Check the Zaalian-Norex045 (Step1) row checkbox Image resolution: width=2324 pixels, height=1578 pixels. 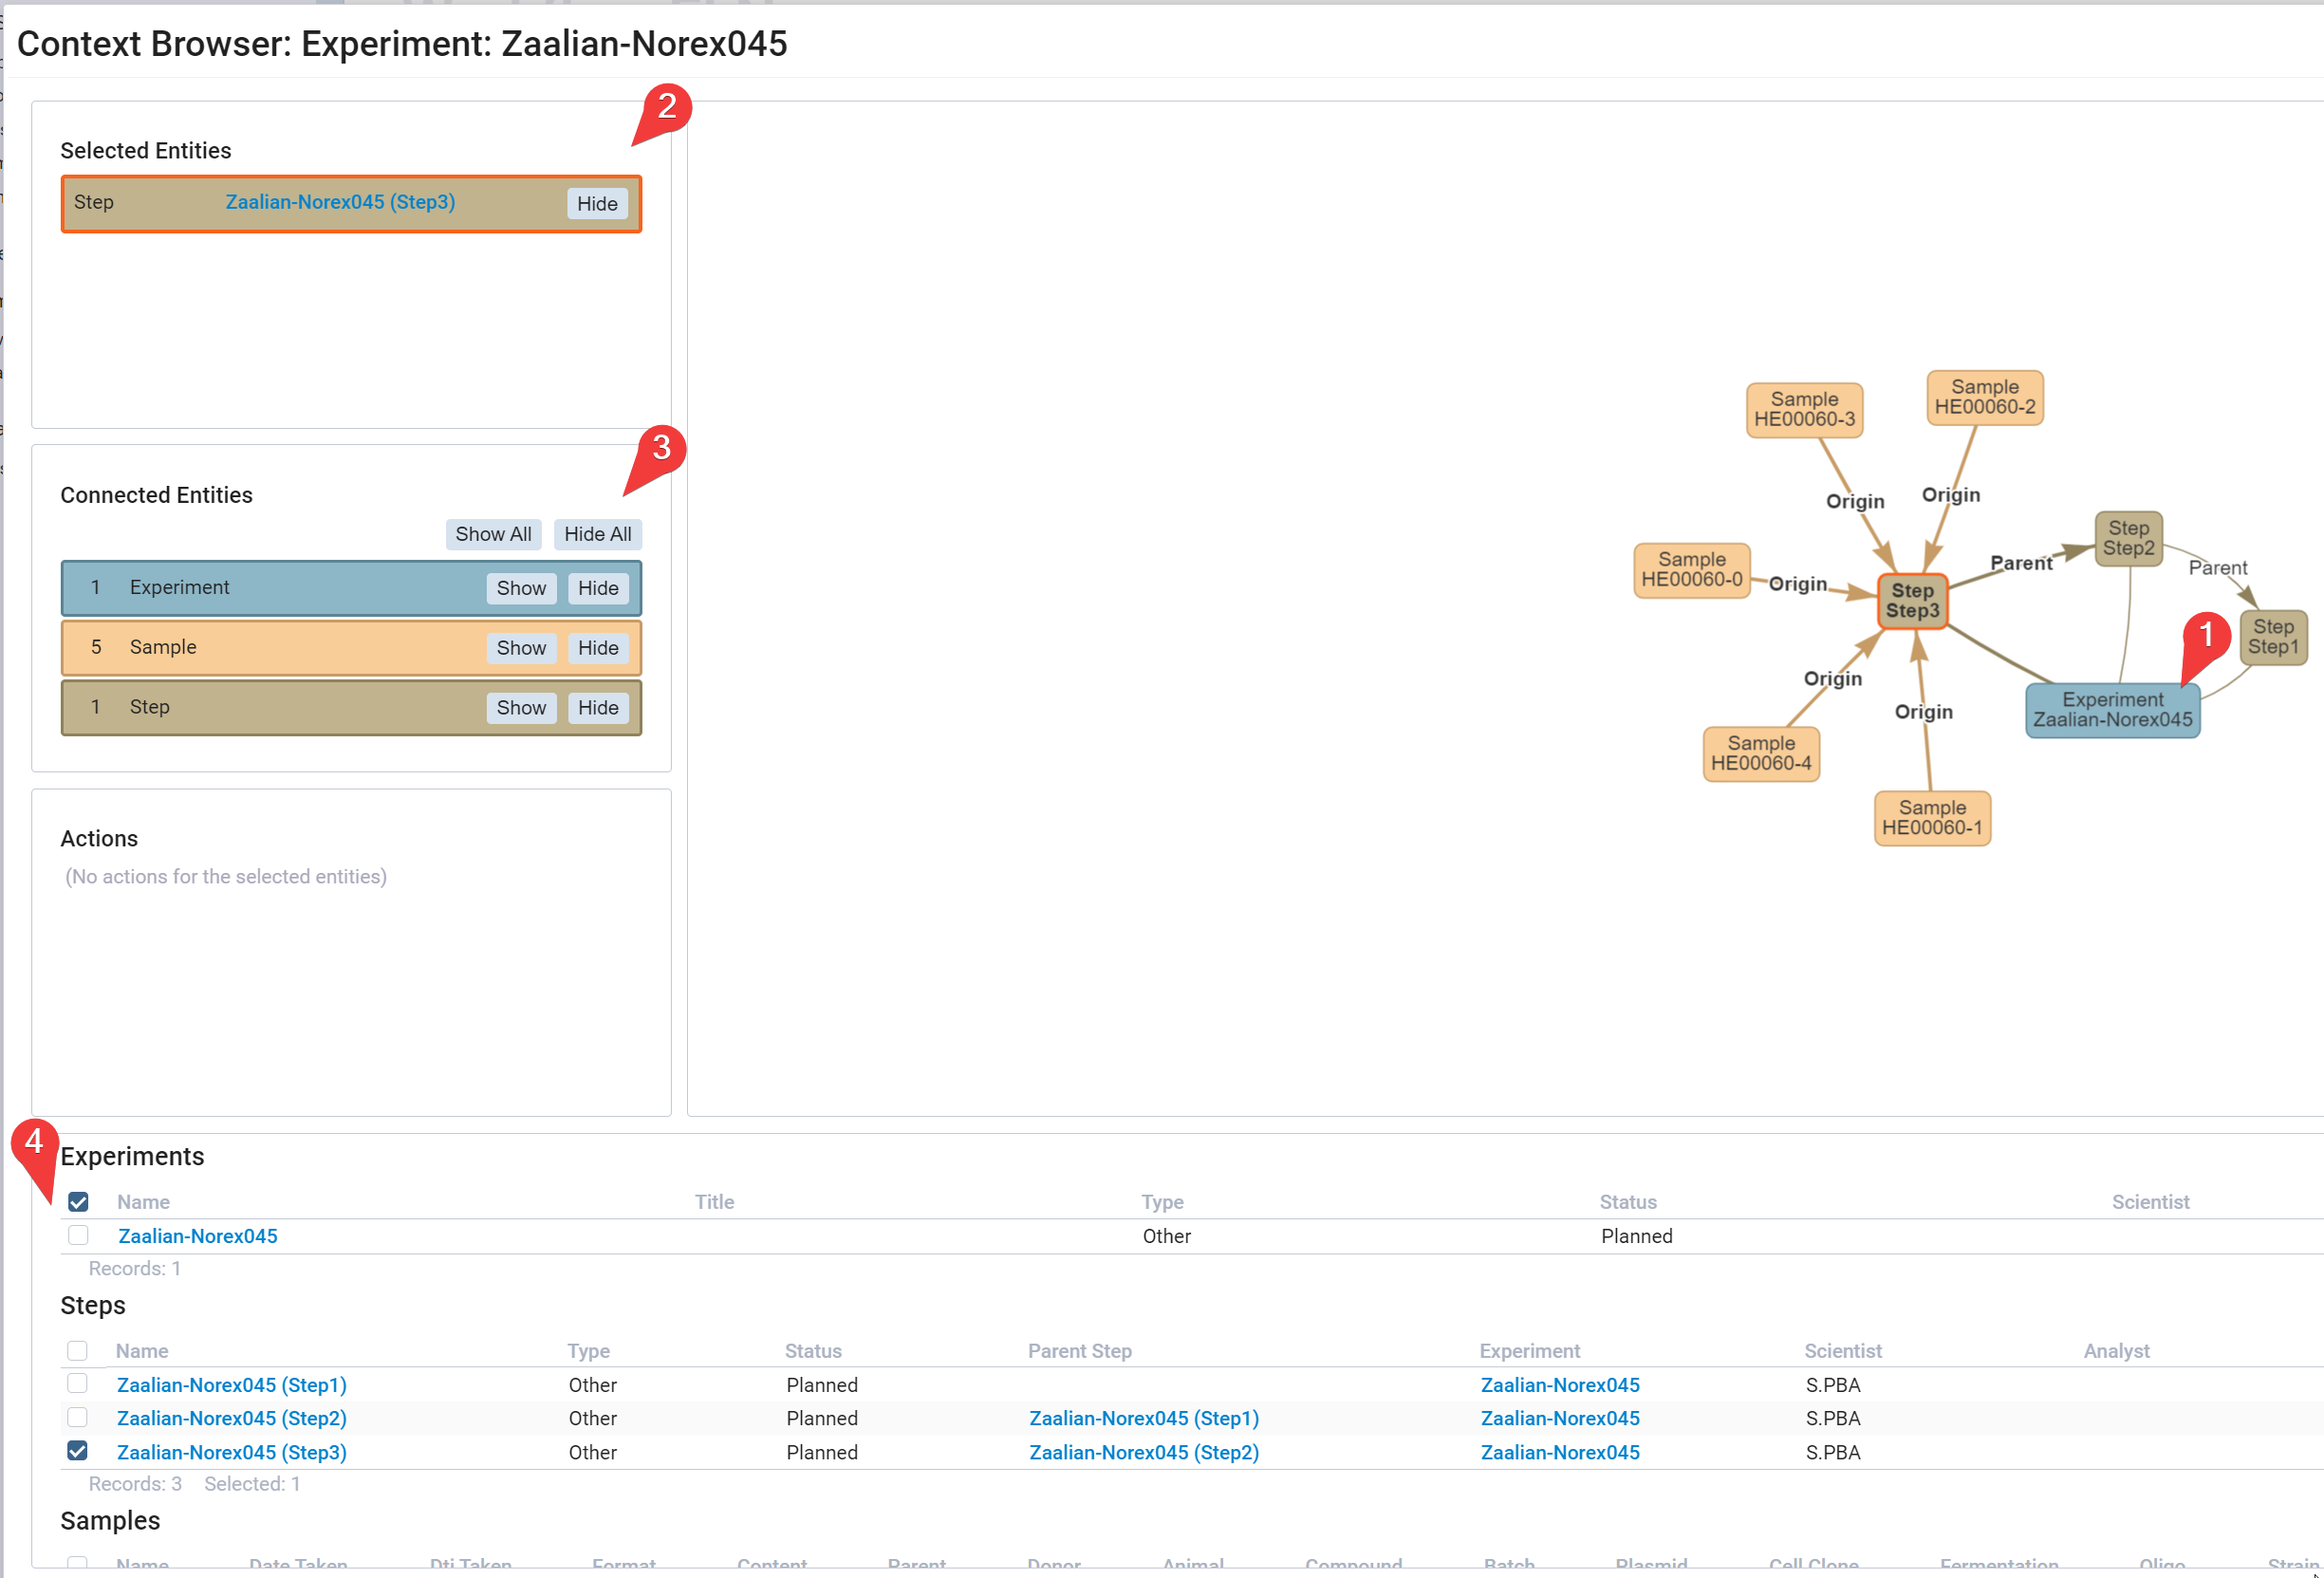click(77, 1383)
